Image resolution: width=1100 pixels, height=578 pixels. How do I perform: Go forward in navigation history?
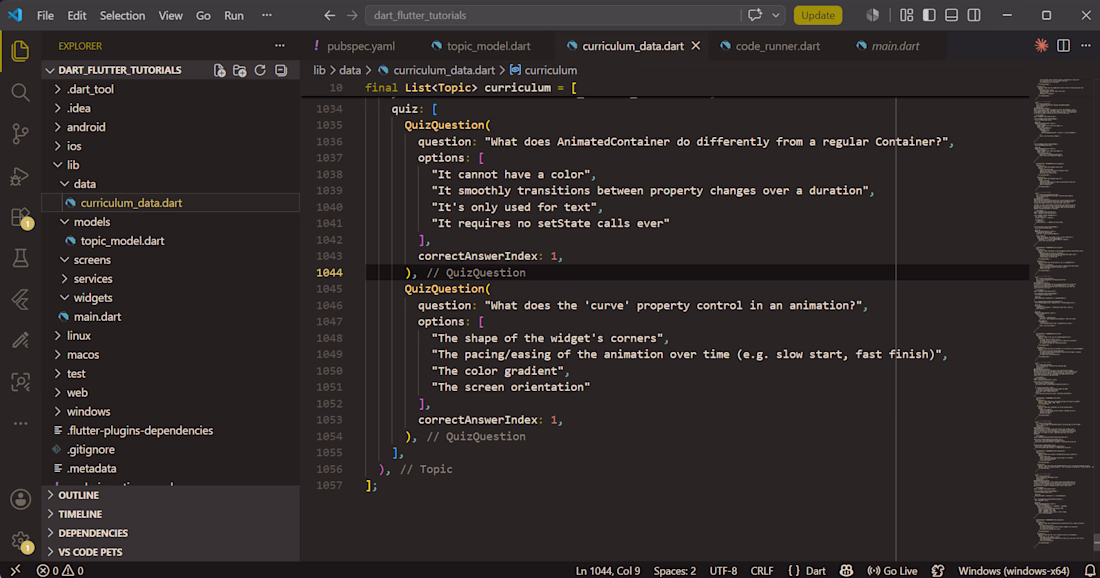[x=352, y=15]
